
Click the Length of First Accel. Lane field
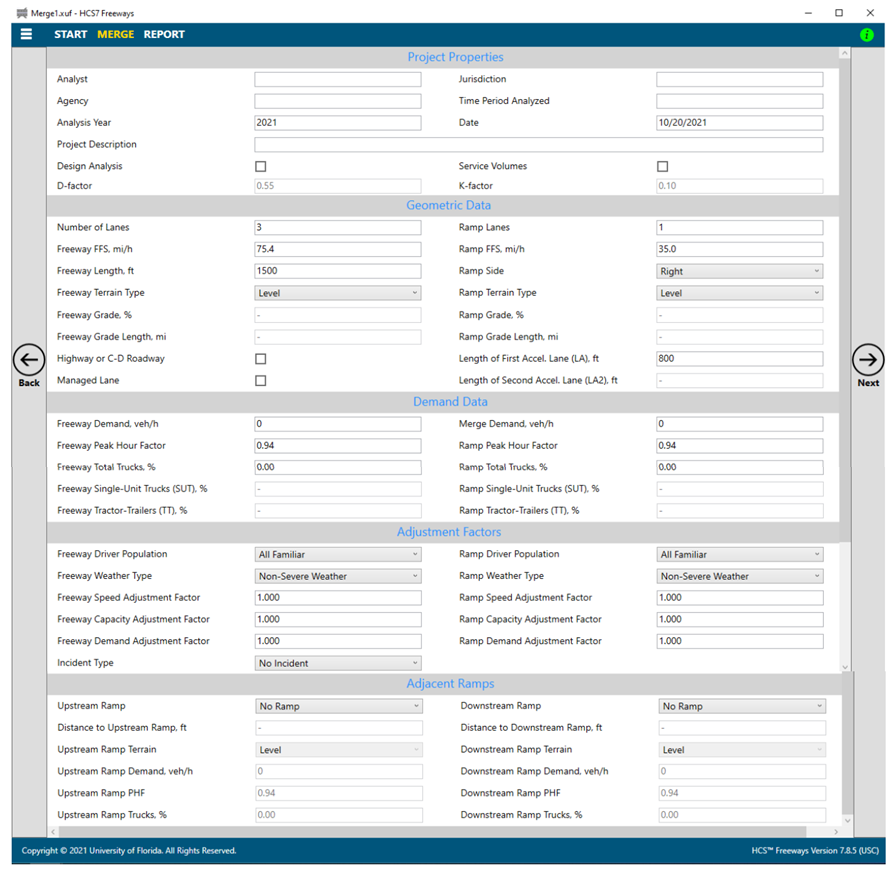pos(739,359)
